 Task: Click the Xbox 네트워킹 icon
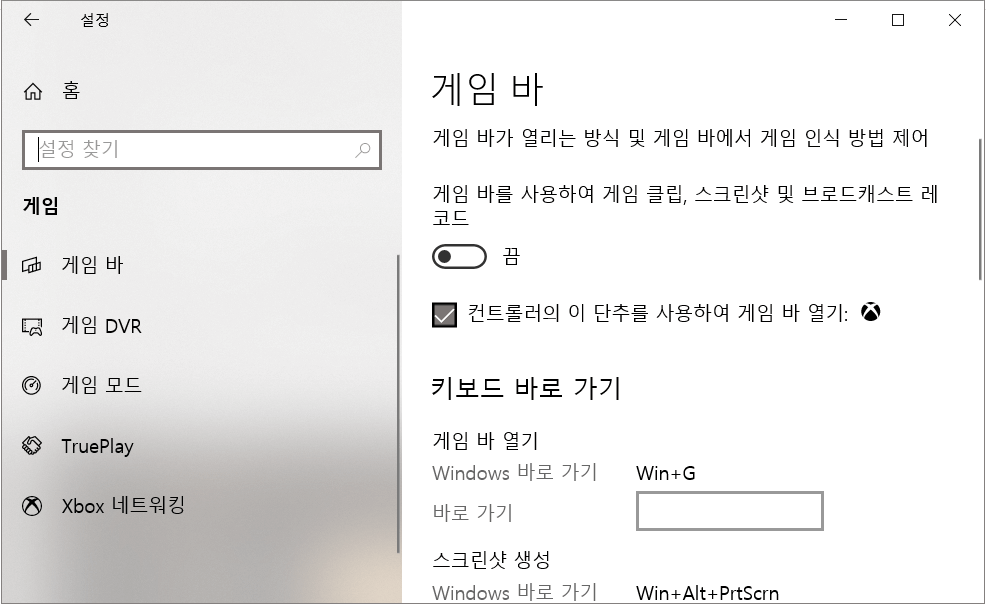pyautogui.click(x=33, y=507)
